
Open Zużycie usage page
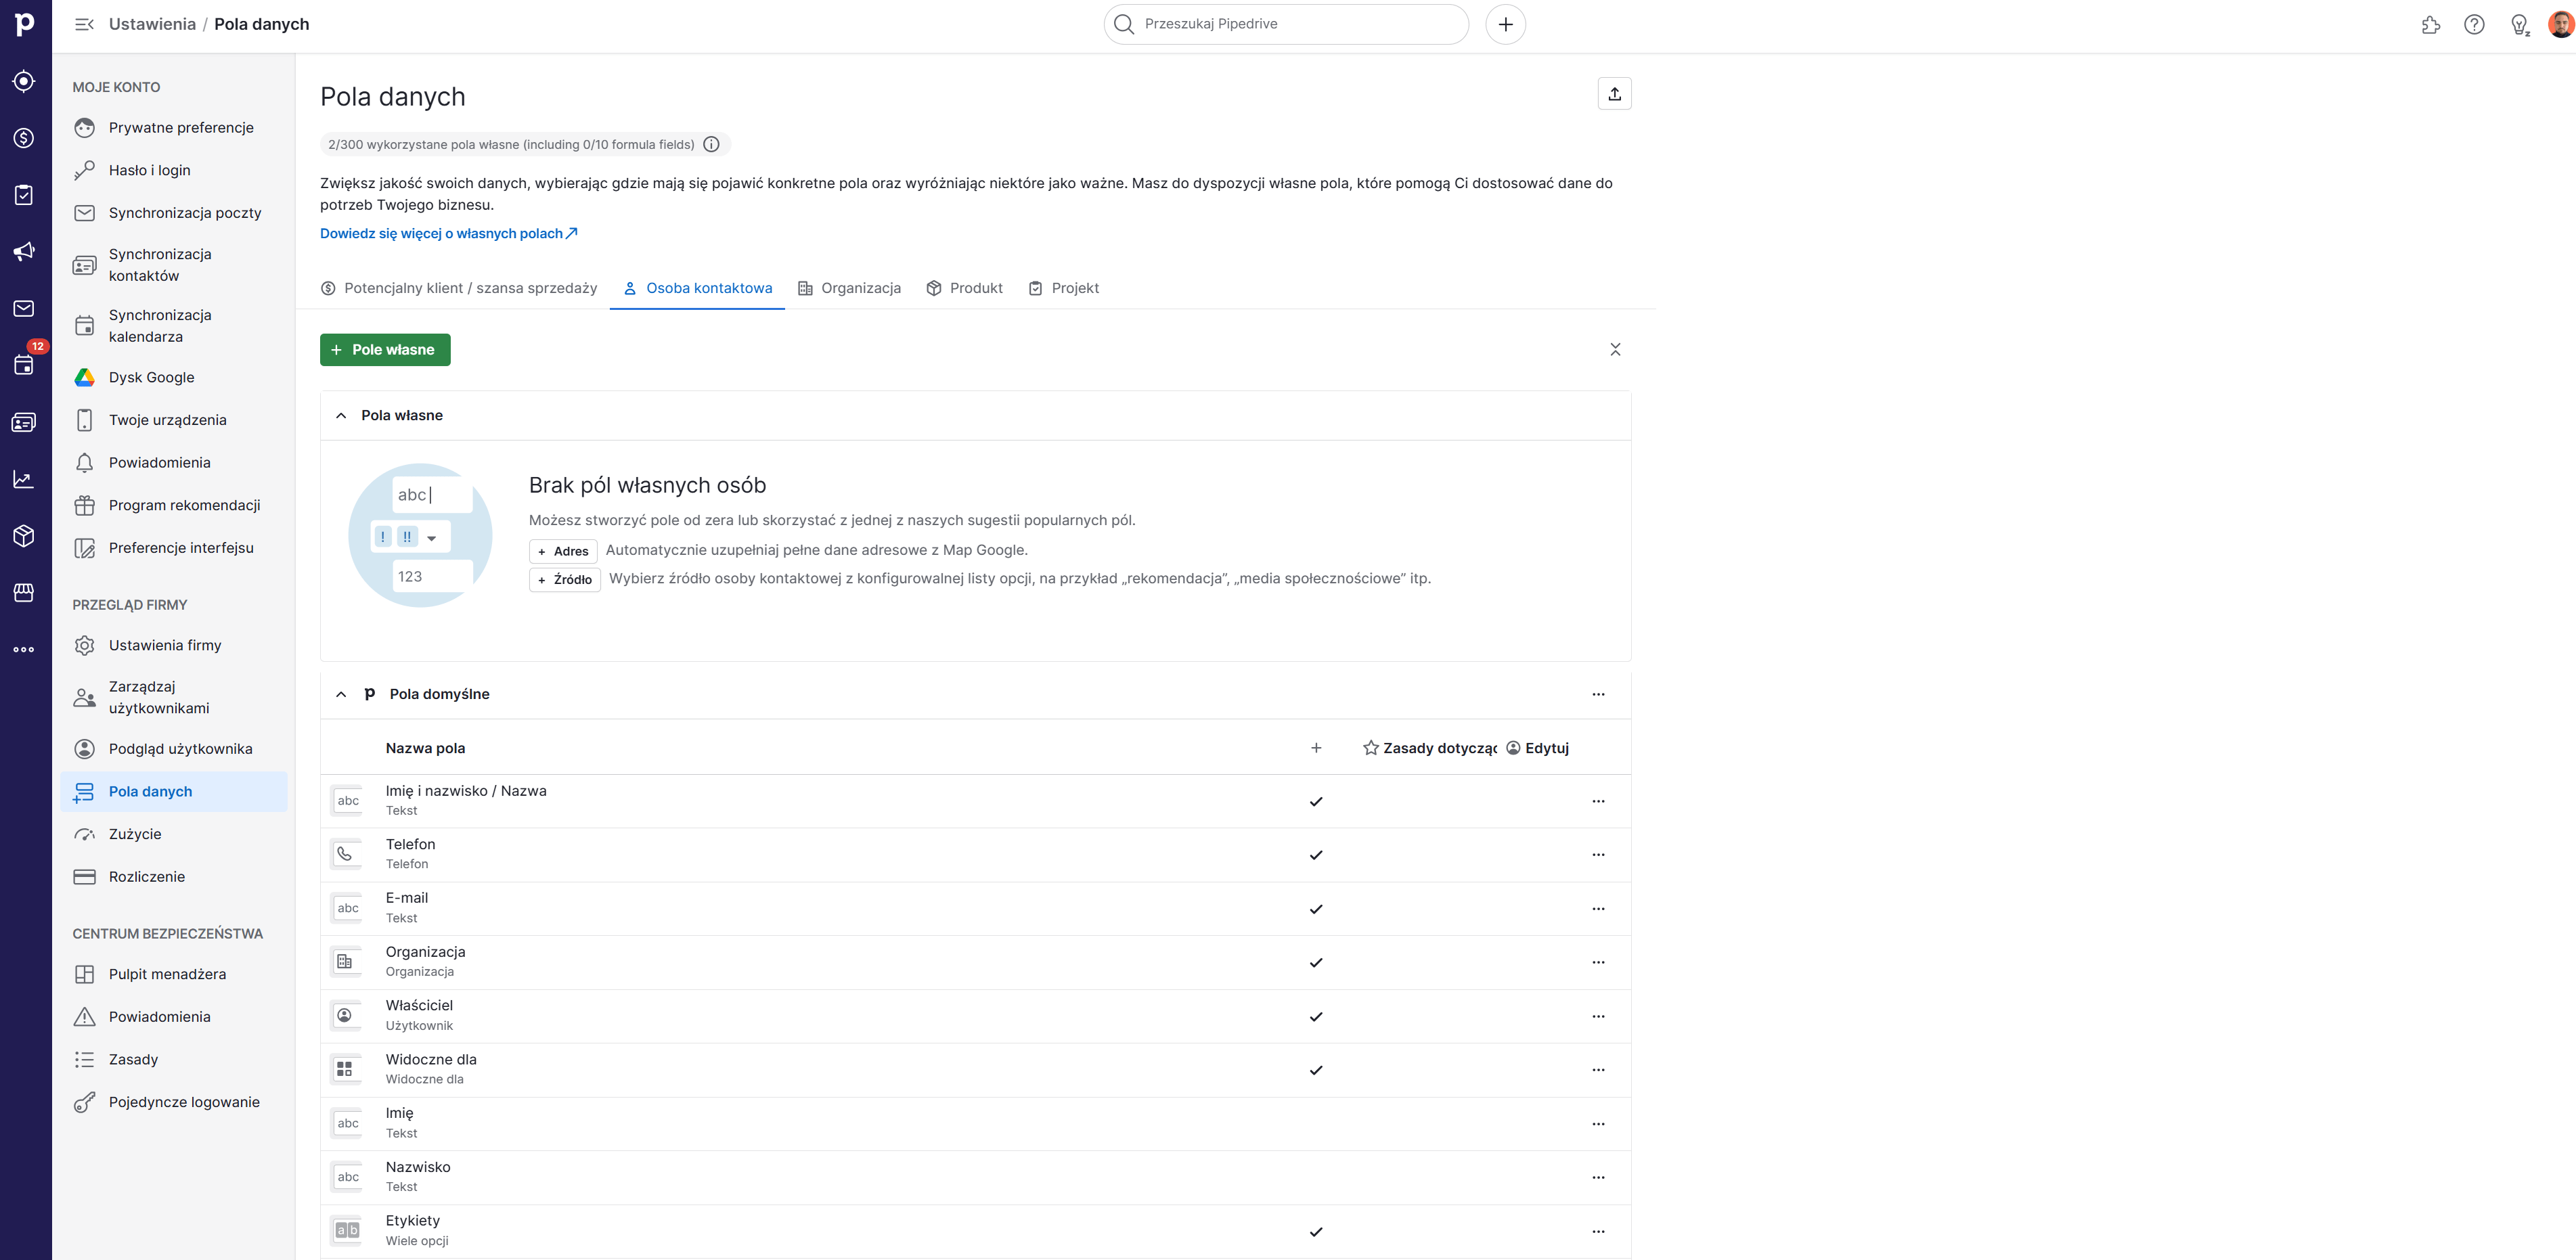(174, 834)
